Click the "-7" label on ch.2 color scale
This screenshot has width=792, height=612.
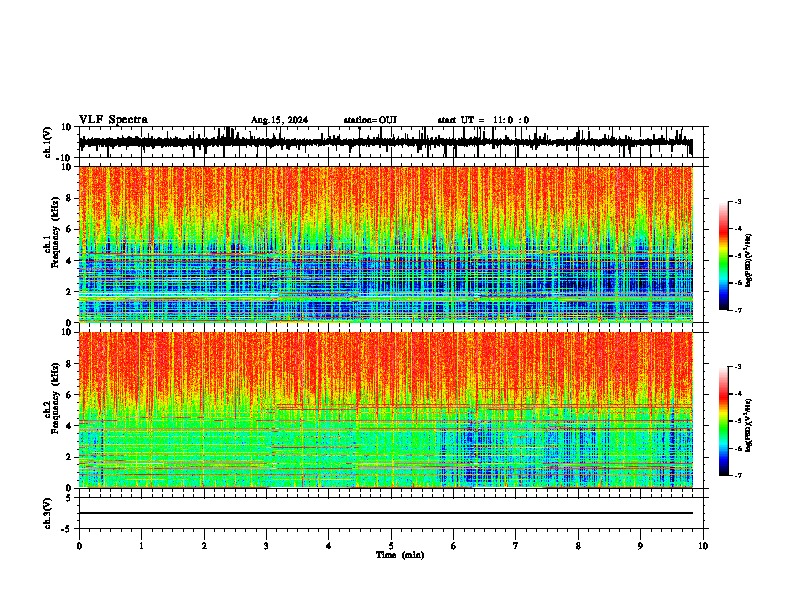coord(738,475)
